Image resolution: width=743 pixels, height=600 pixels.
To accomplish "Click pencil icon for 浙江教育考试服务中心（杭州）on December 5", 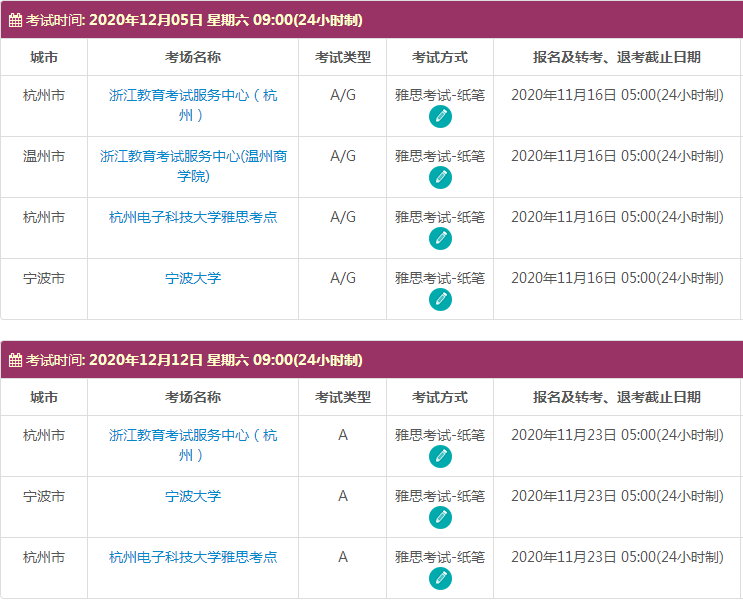I will coord(440,117).
